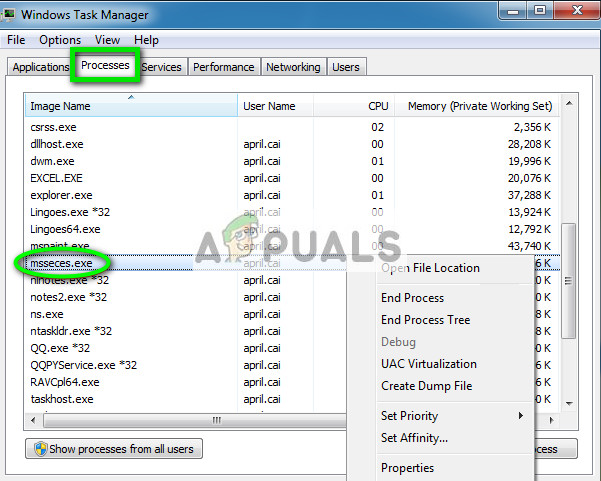Image resolution: width=601 pixels, height=481 pixels.
Task: Select Create Dump File option
Action: pyautogui.click(x=426, y=386)
